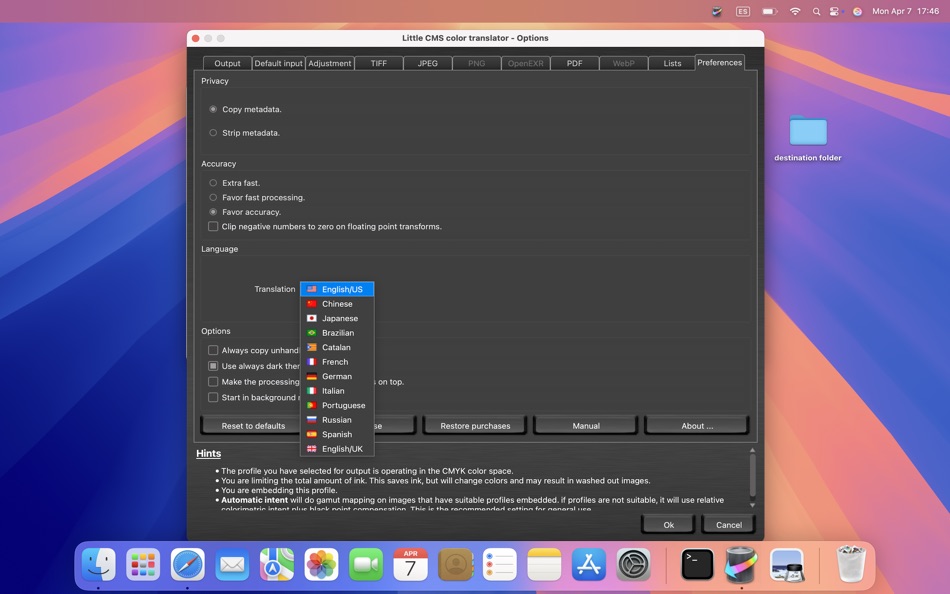This screenshot has width=950, height=594.
Task: Toggle Always copy unhandled checkbox
Action: 213,350
